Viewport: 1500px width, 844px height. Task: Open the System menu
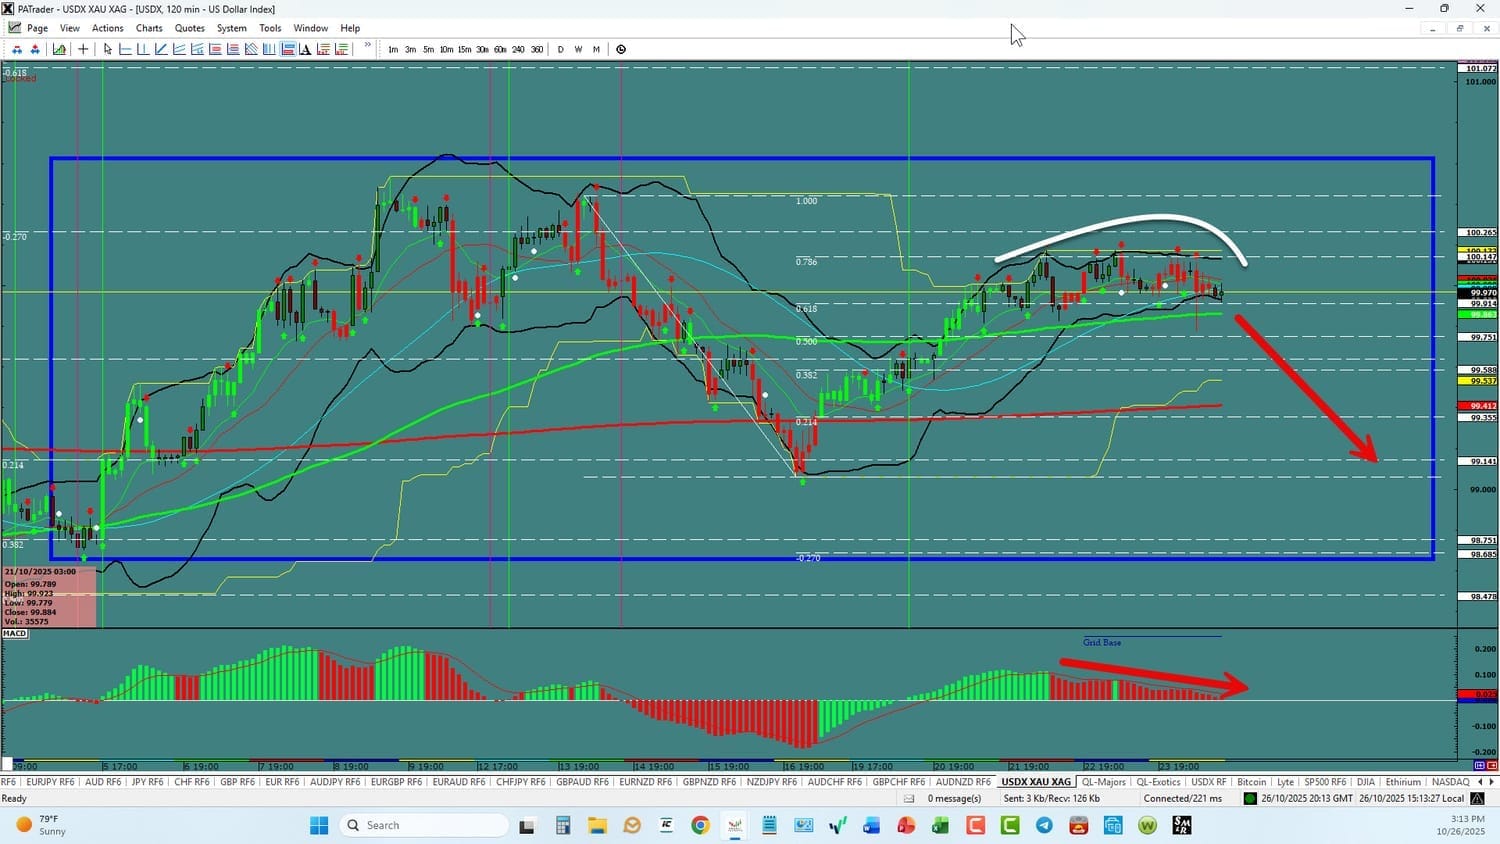[232, 28]
